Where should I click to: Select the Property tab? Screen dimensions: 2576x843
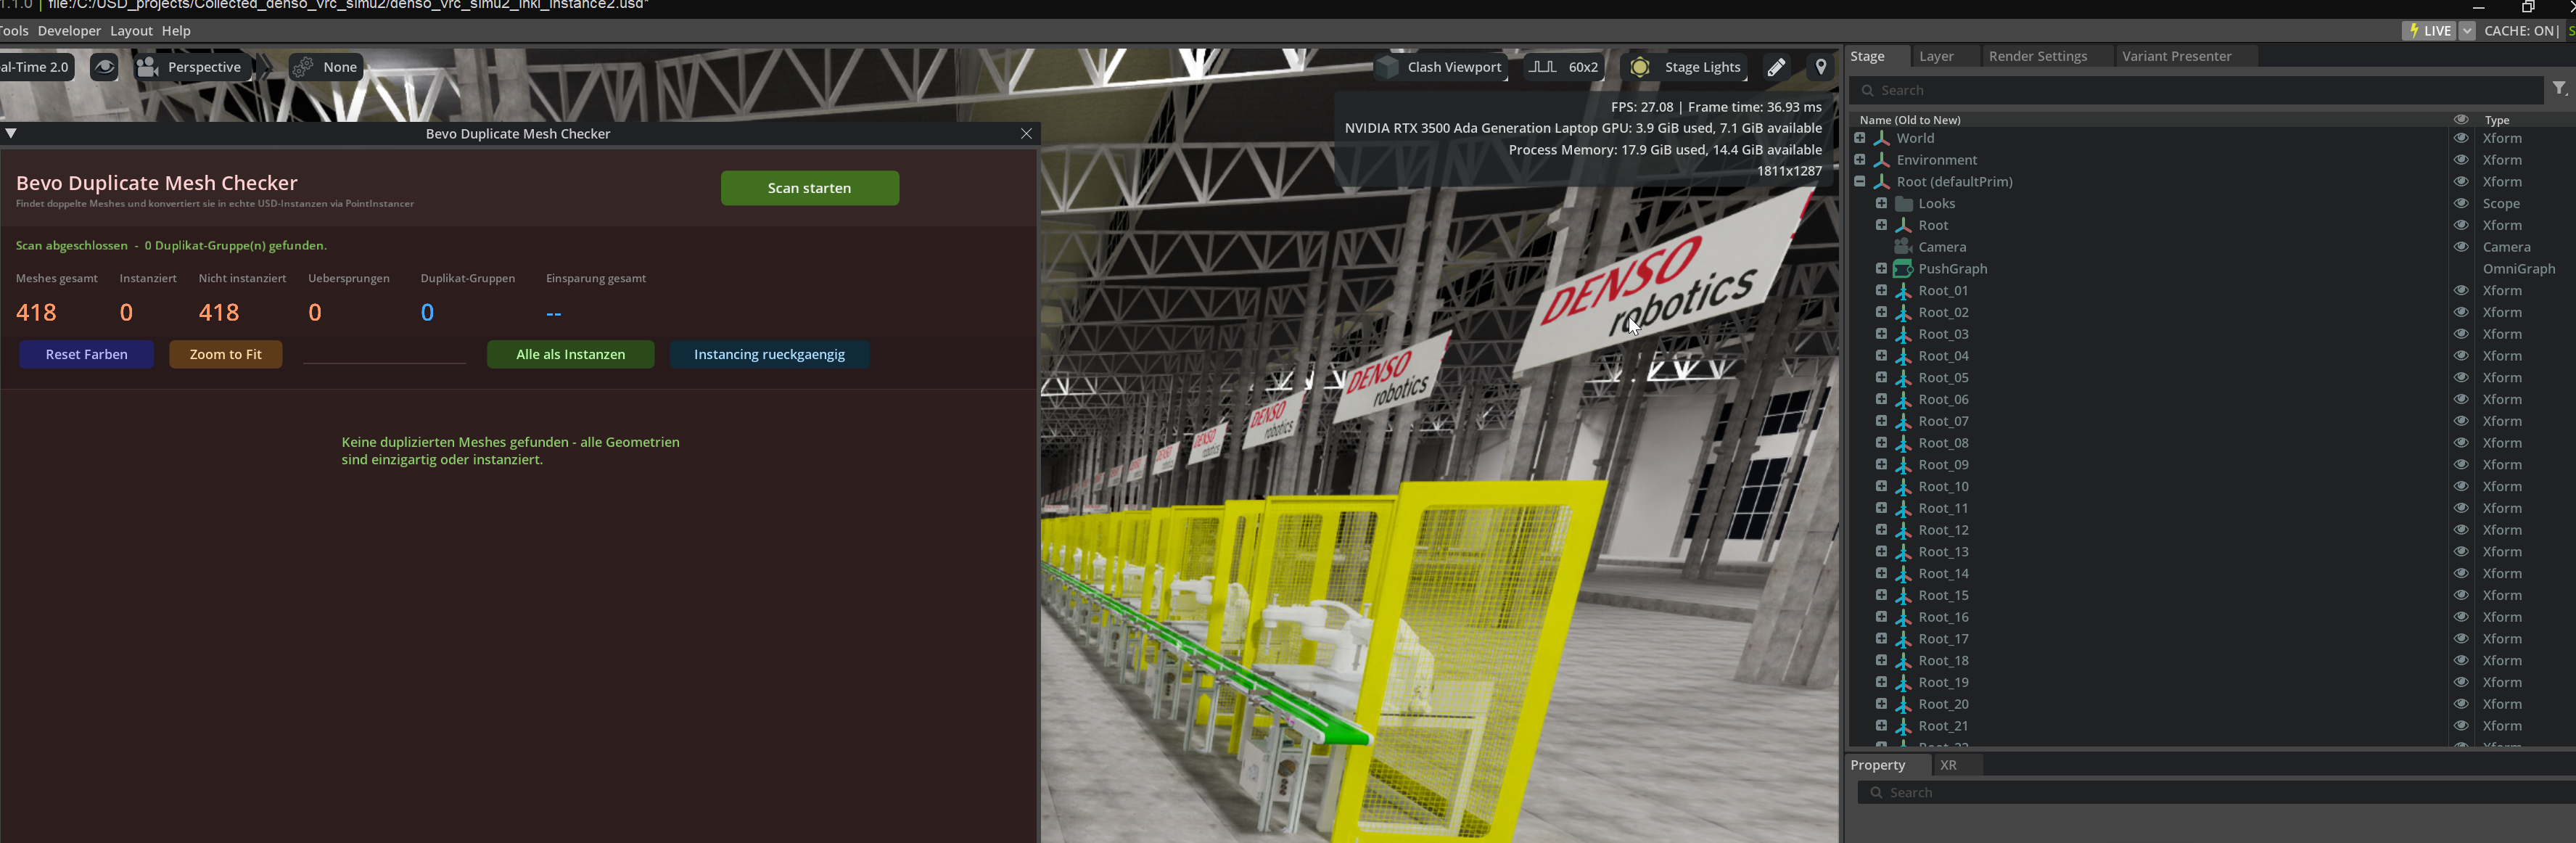(x=1878, y=765)
